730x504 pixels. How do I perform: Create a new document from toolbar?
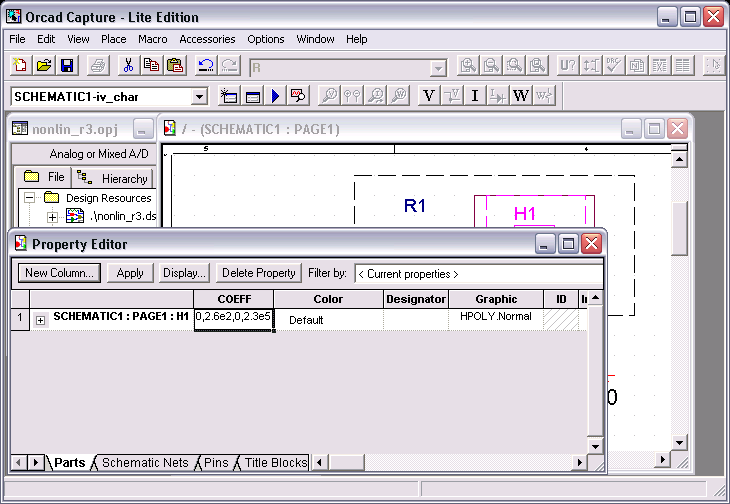pyautogui.click(x=20, y=66)
